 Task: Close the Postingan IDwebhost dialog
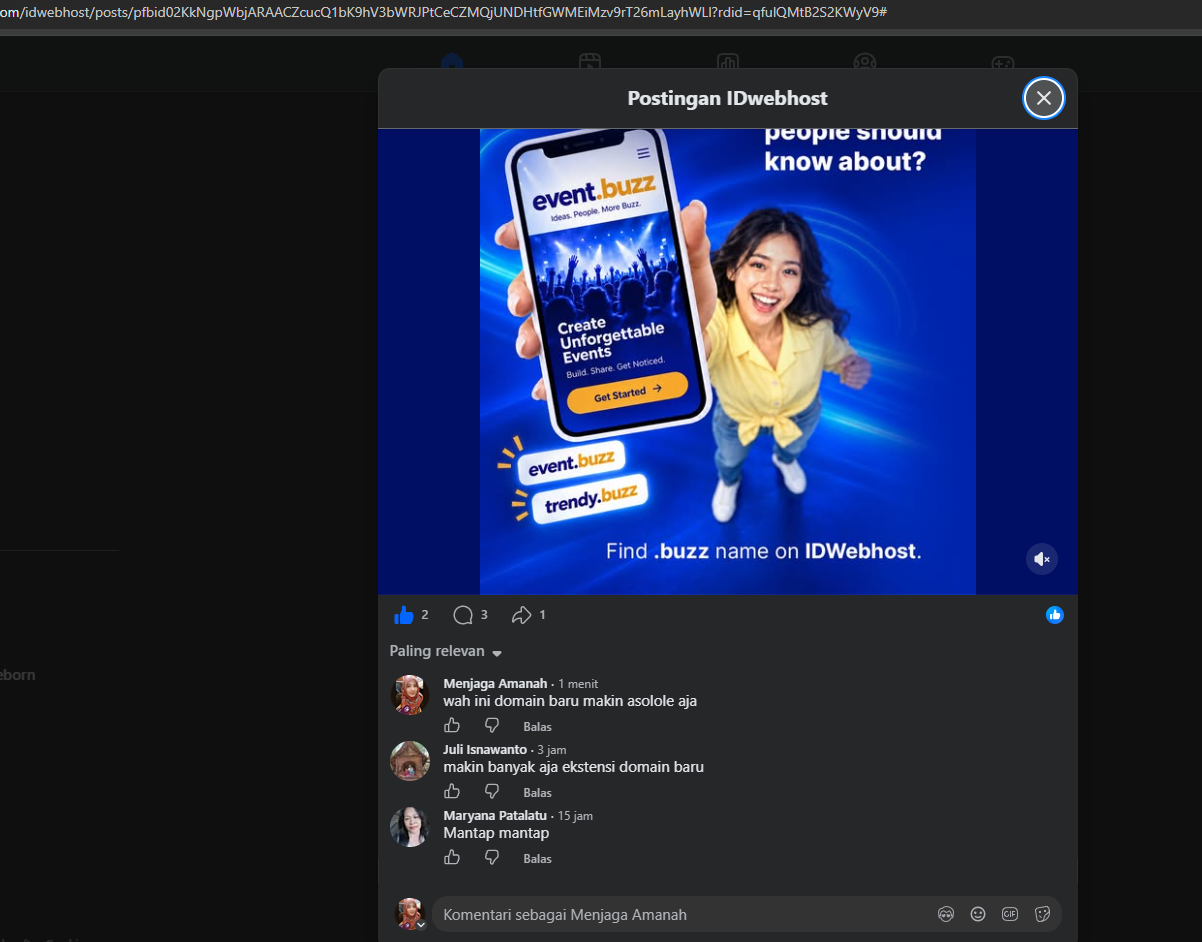click(x=1044, y=98)
